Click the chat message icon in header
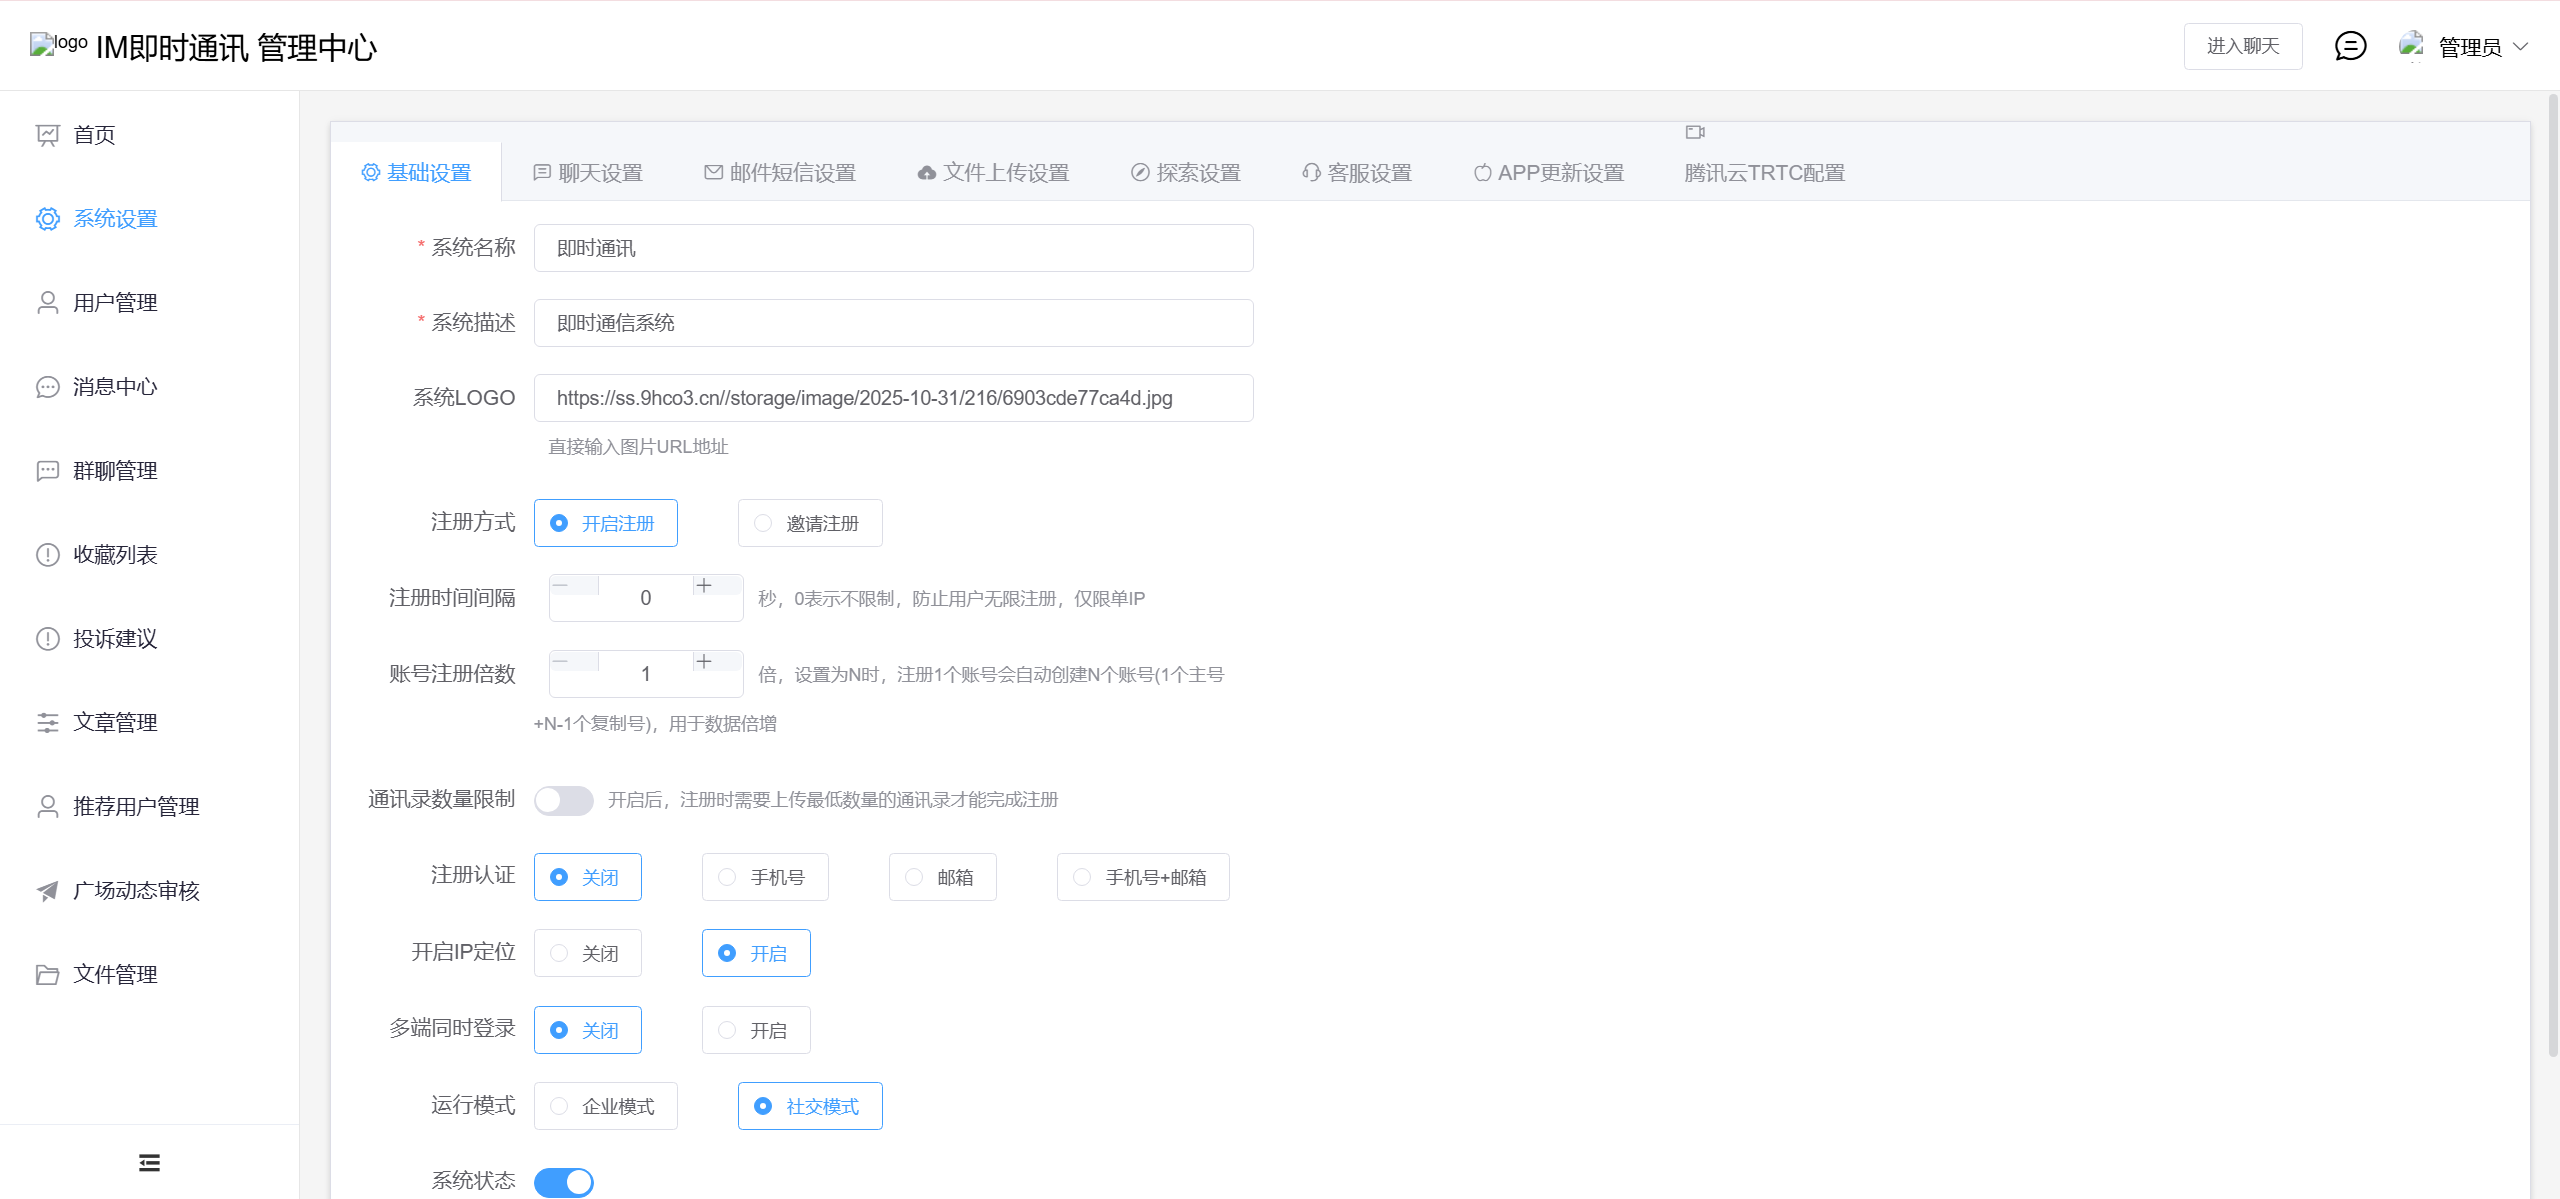 (x=2350, y=46)
